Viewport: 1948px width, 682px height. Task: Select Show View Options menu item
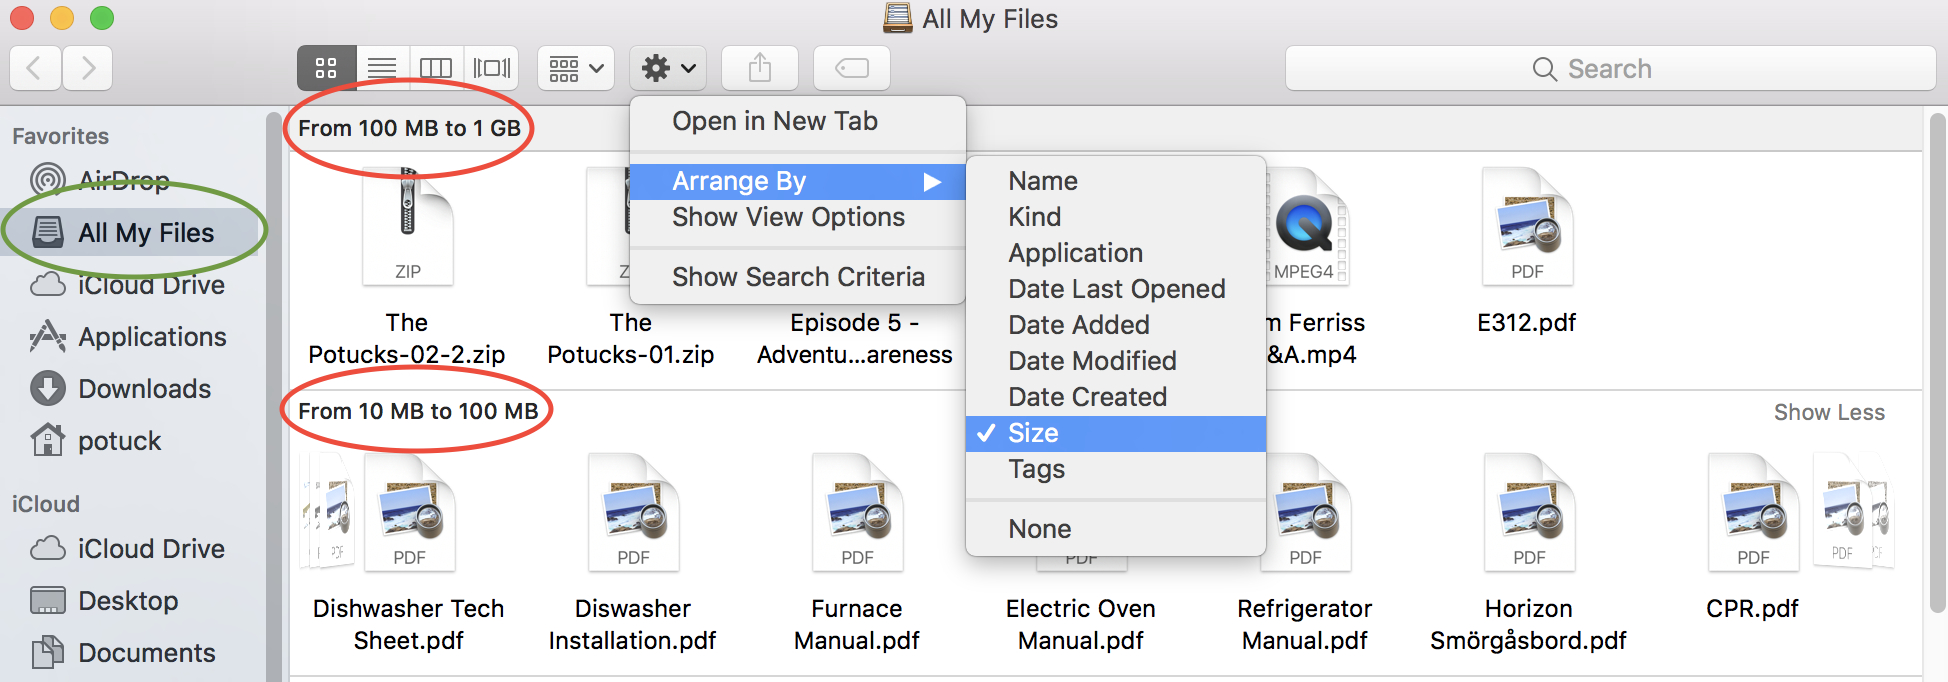tap(788, 217)
